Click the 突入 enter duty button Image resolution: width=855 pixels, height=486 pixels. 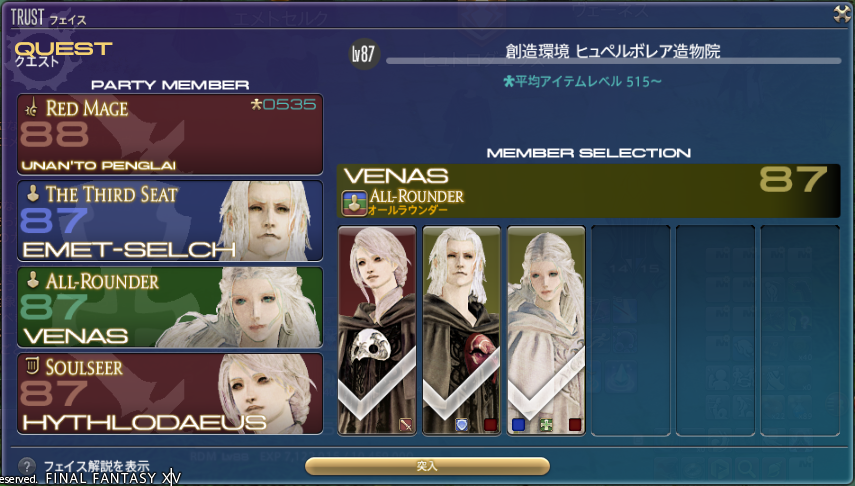coord(427,466)
